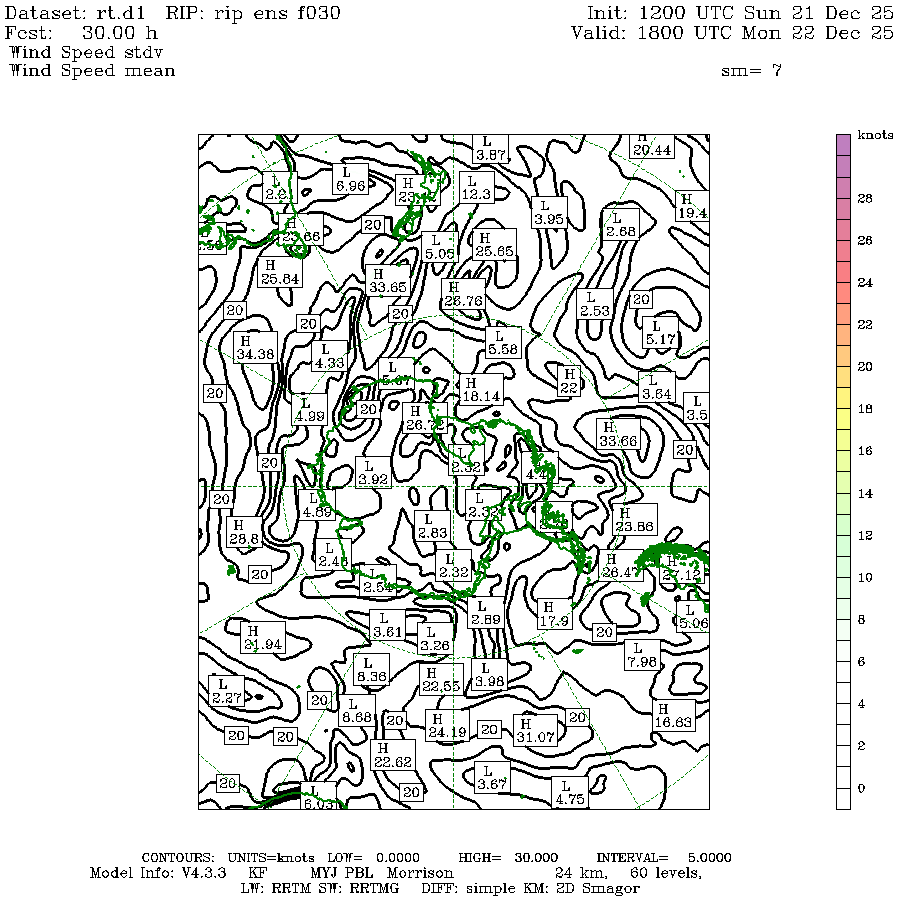The width and height of the screenshot is (900, 900).
Task: Pick the yellow colour bar segment beside 18
Action: pos(843,419)
